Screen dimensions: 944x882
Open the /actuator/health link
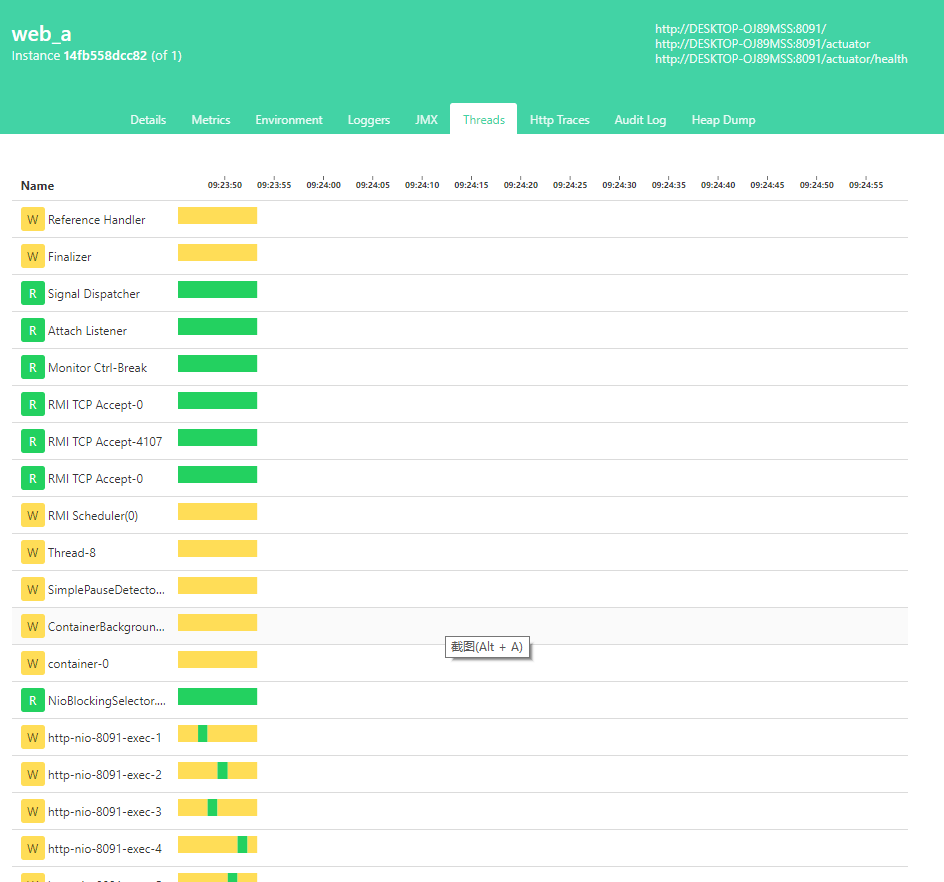point(781,59)
